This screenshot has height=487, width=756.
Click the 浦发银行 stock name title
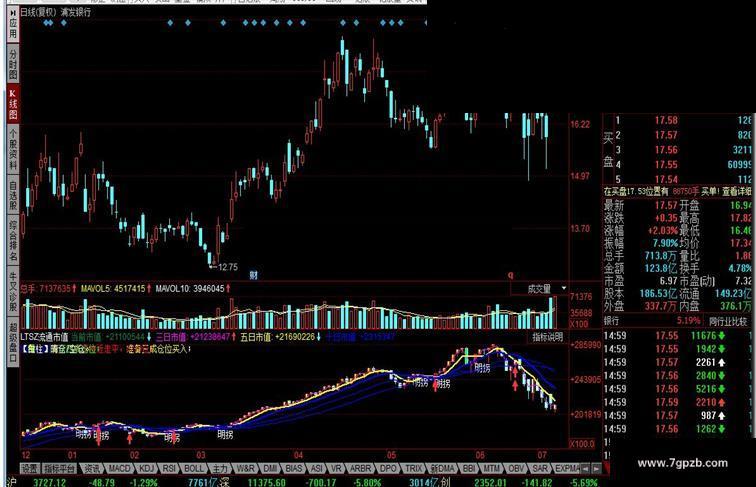pos(76,12)
